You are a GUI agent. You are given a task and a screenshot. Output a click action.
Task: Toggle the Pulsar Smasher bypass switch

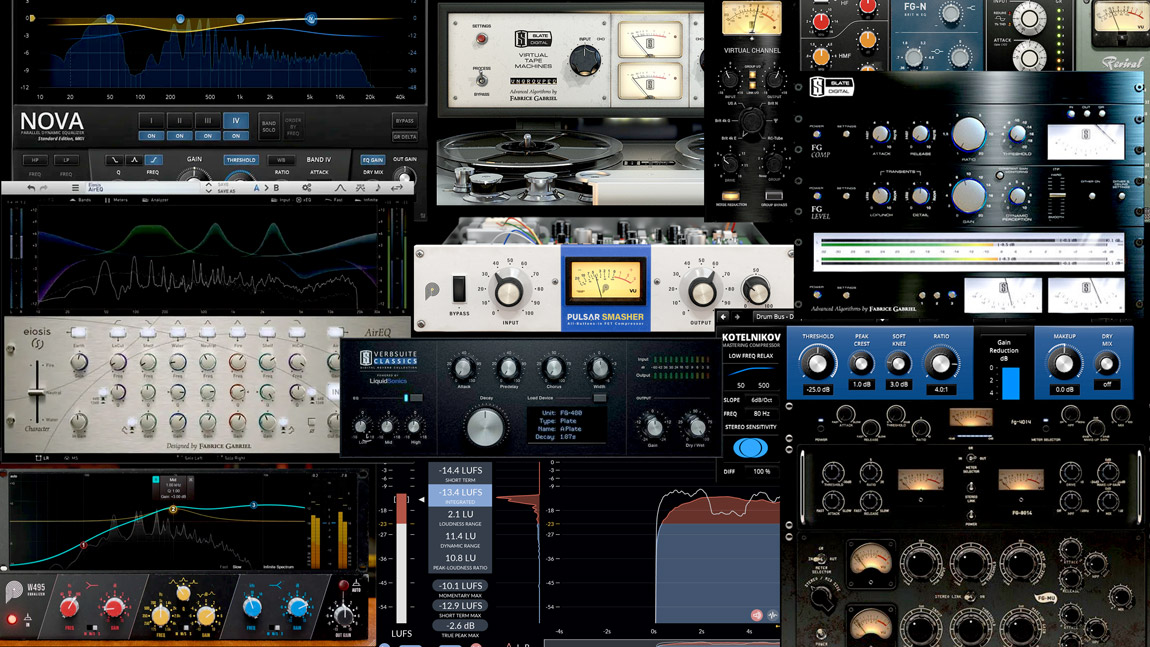(459, 289)
